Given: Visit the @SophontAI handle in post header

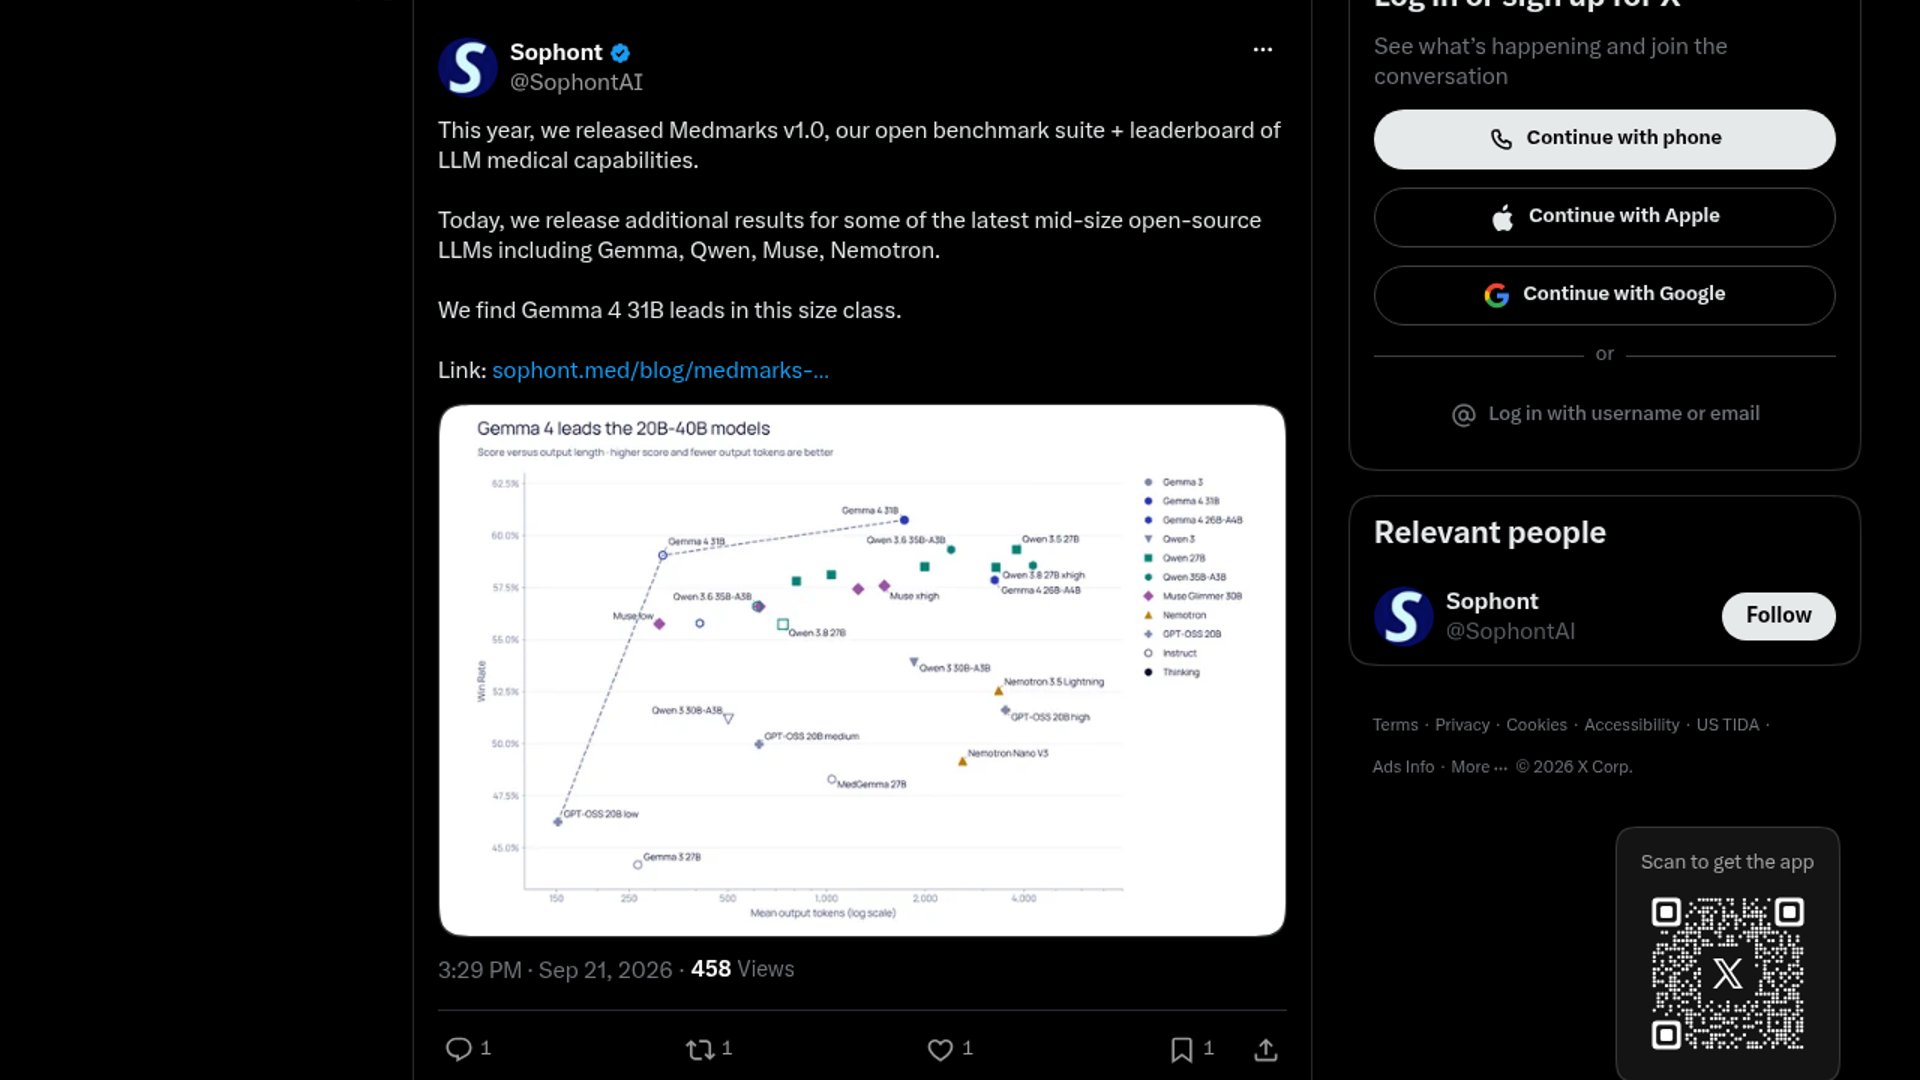Looking at the screenshot, I should click(576, 82).
